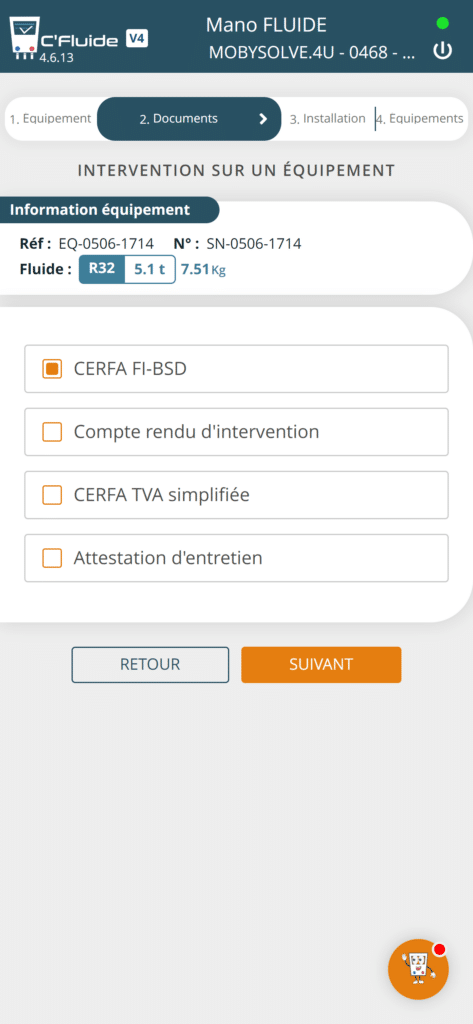
Task: Tap the power logout icon
Action: coord(443,51)
